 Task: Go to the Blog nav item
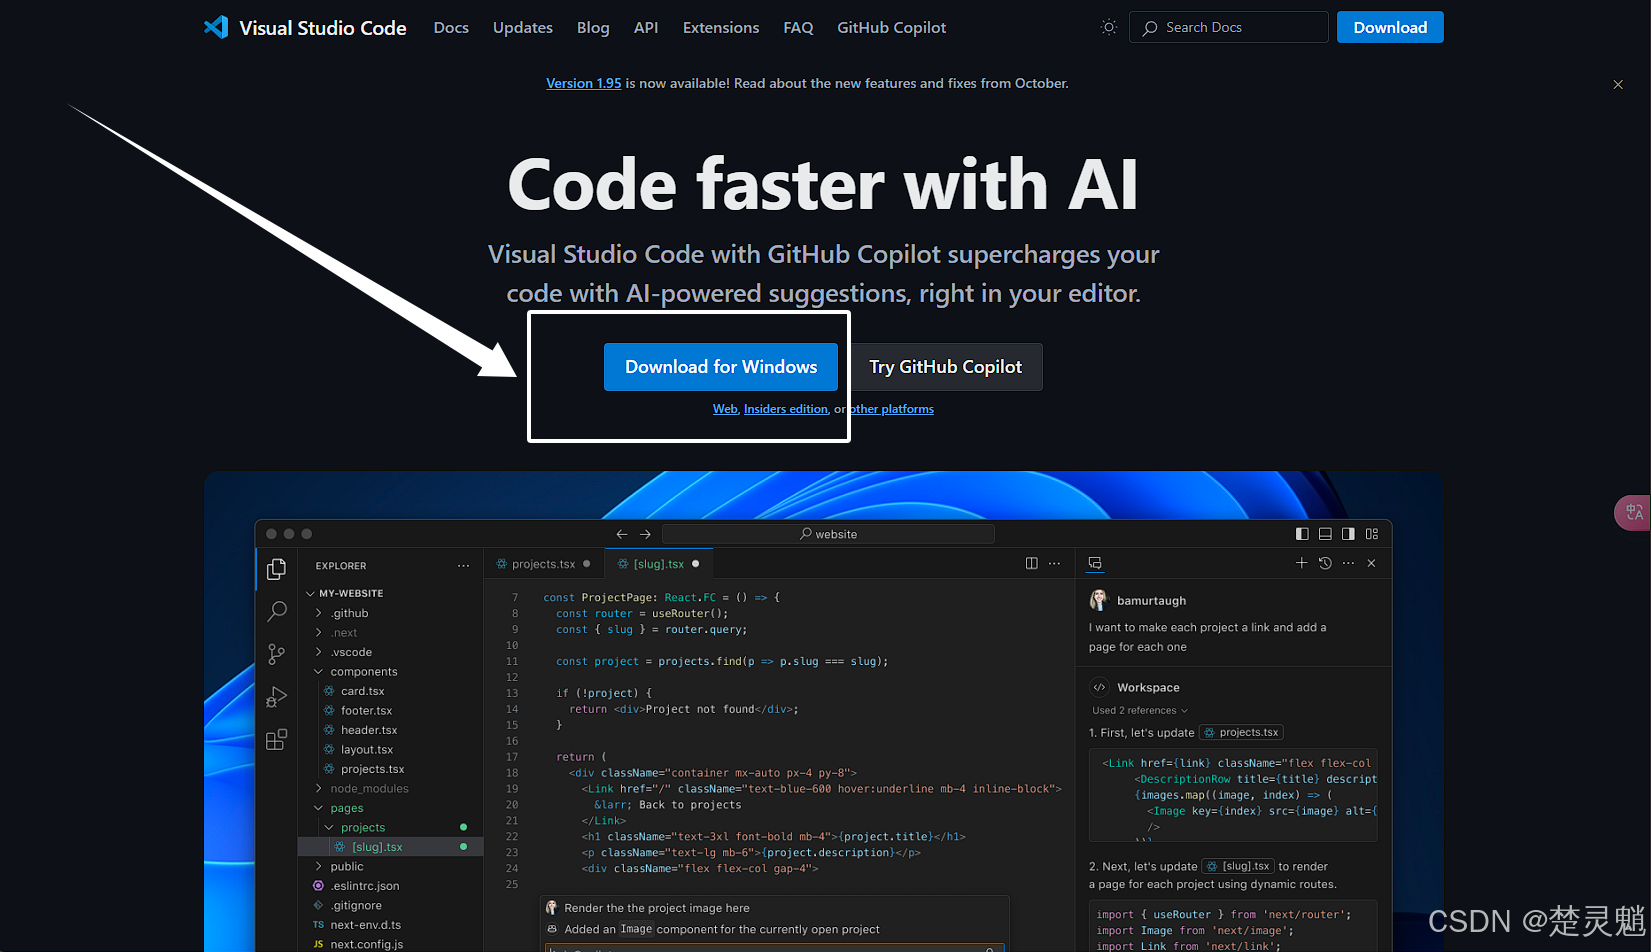point(593,27)
